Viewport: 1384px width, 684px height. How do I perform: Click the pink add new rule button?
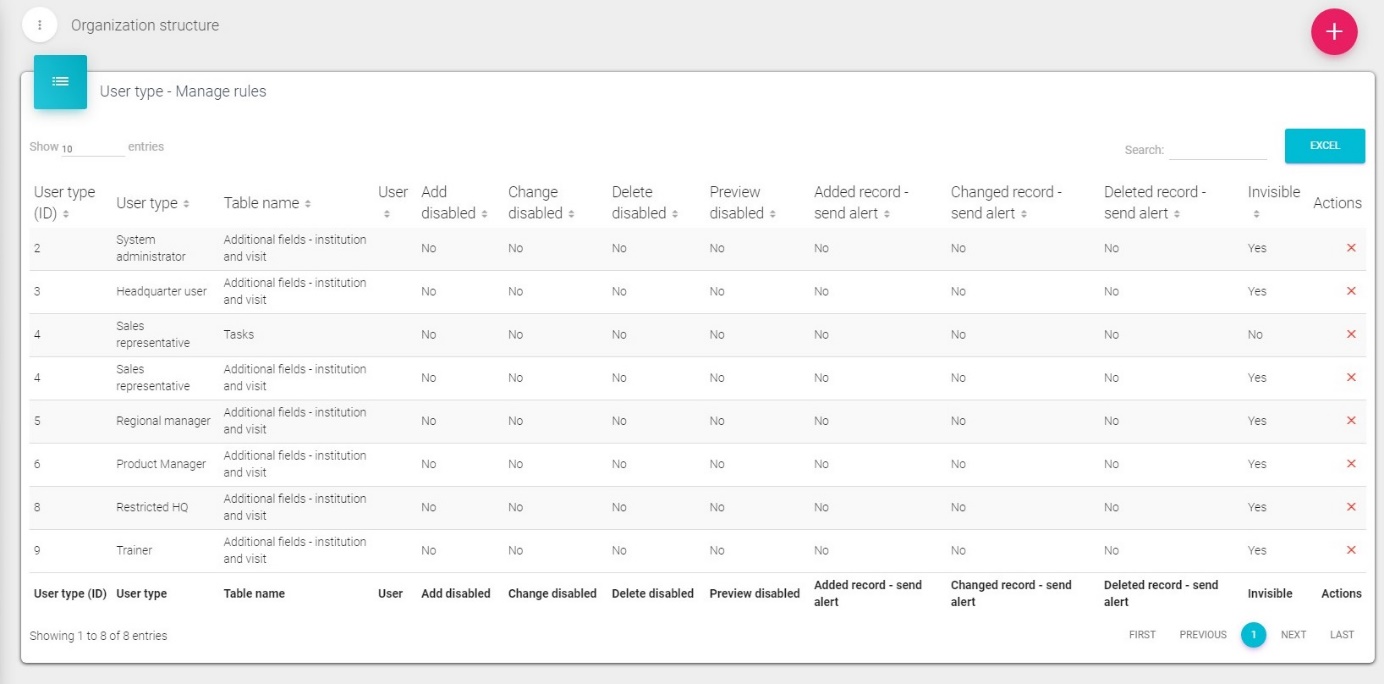pyautogui.click(x=1334, y=32)
